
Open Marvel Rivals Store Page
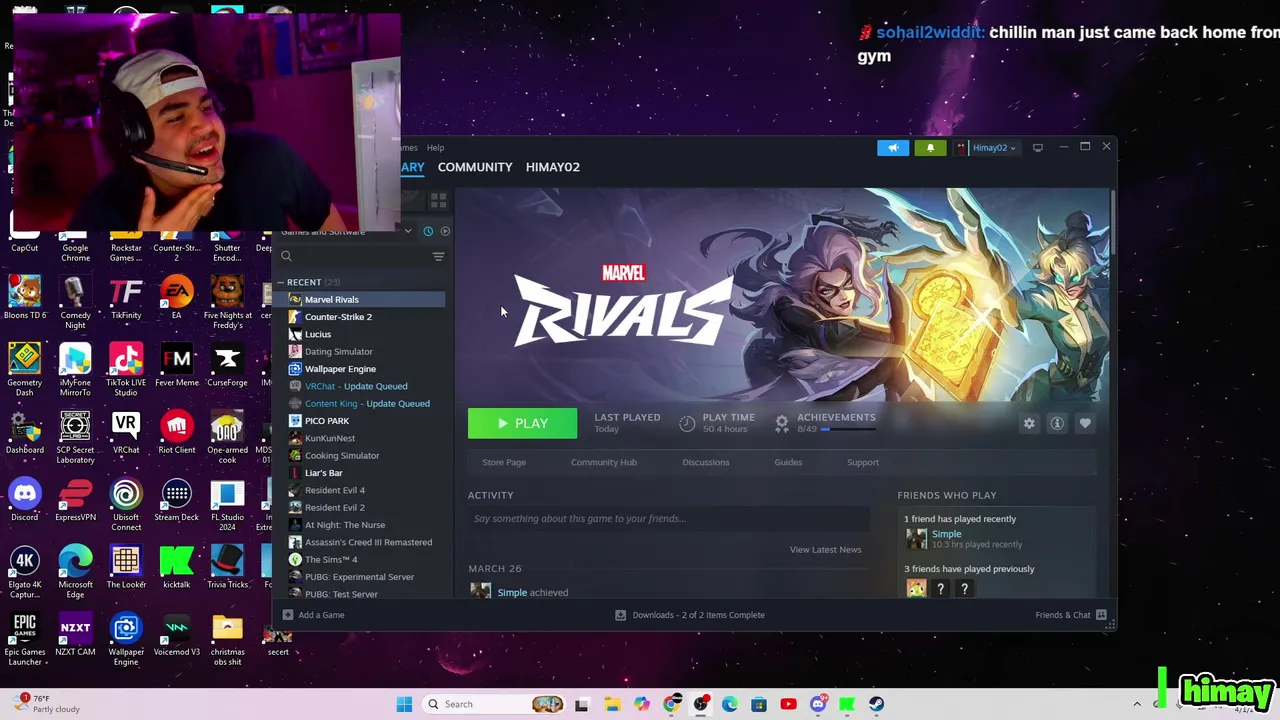(504, 462)
